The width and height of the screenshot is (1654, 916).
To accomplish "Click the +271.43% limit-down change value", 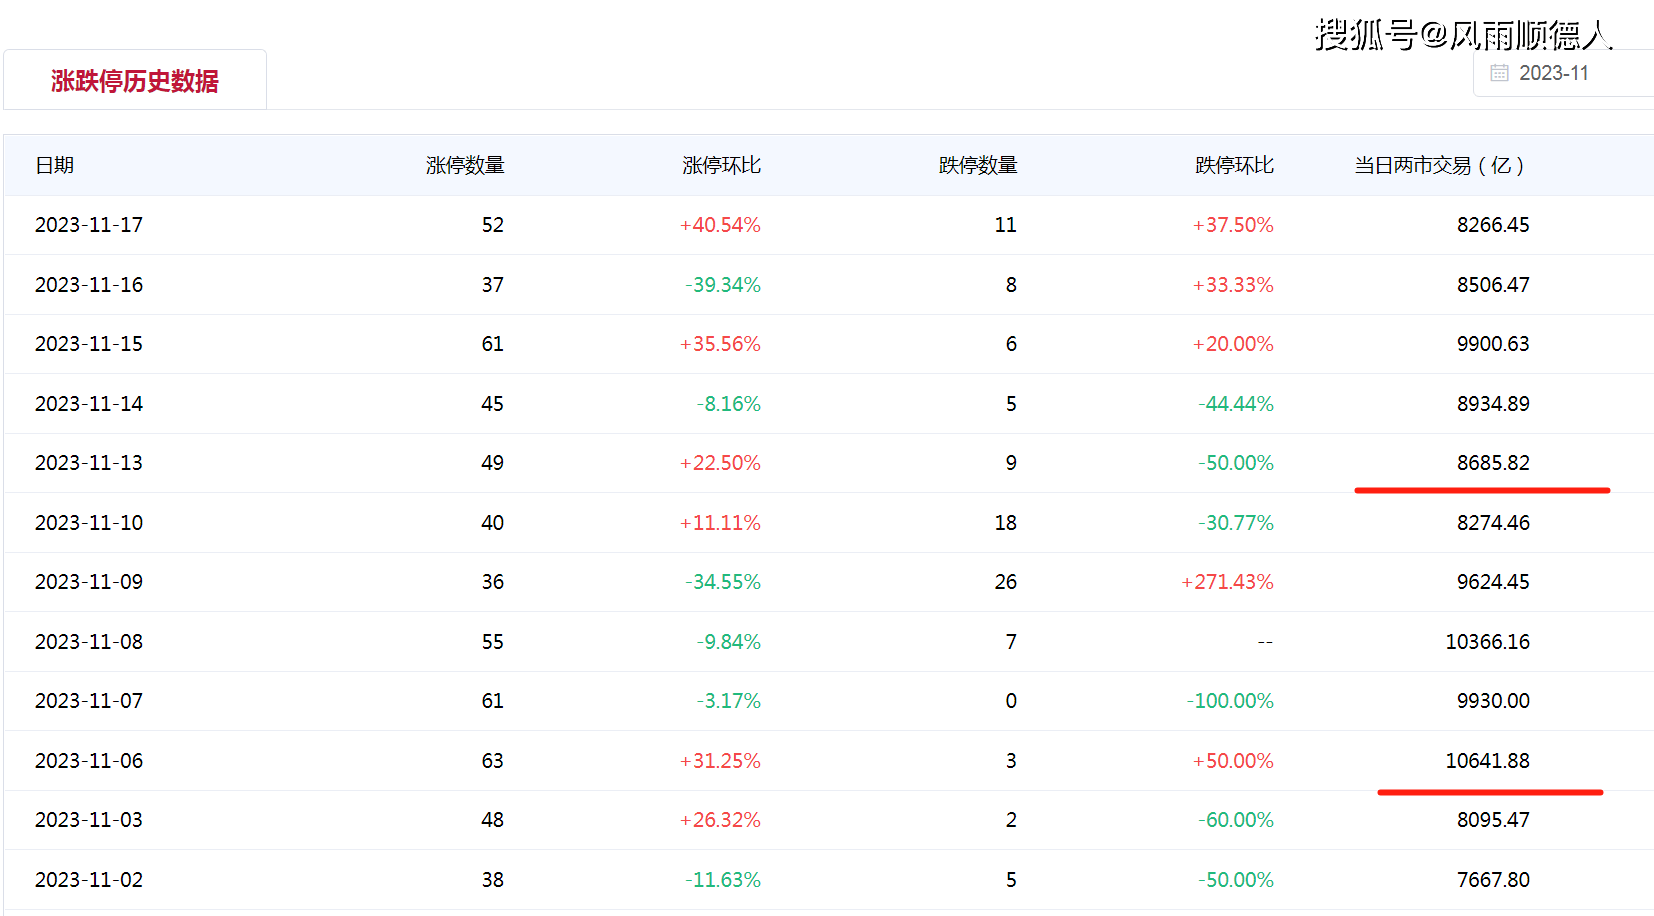I will [x=1227, y=582].
